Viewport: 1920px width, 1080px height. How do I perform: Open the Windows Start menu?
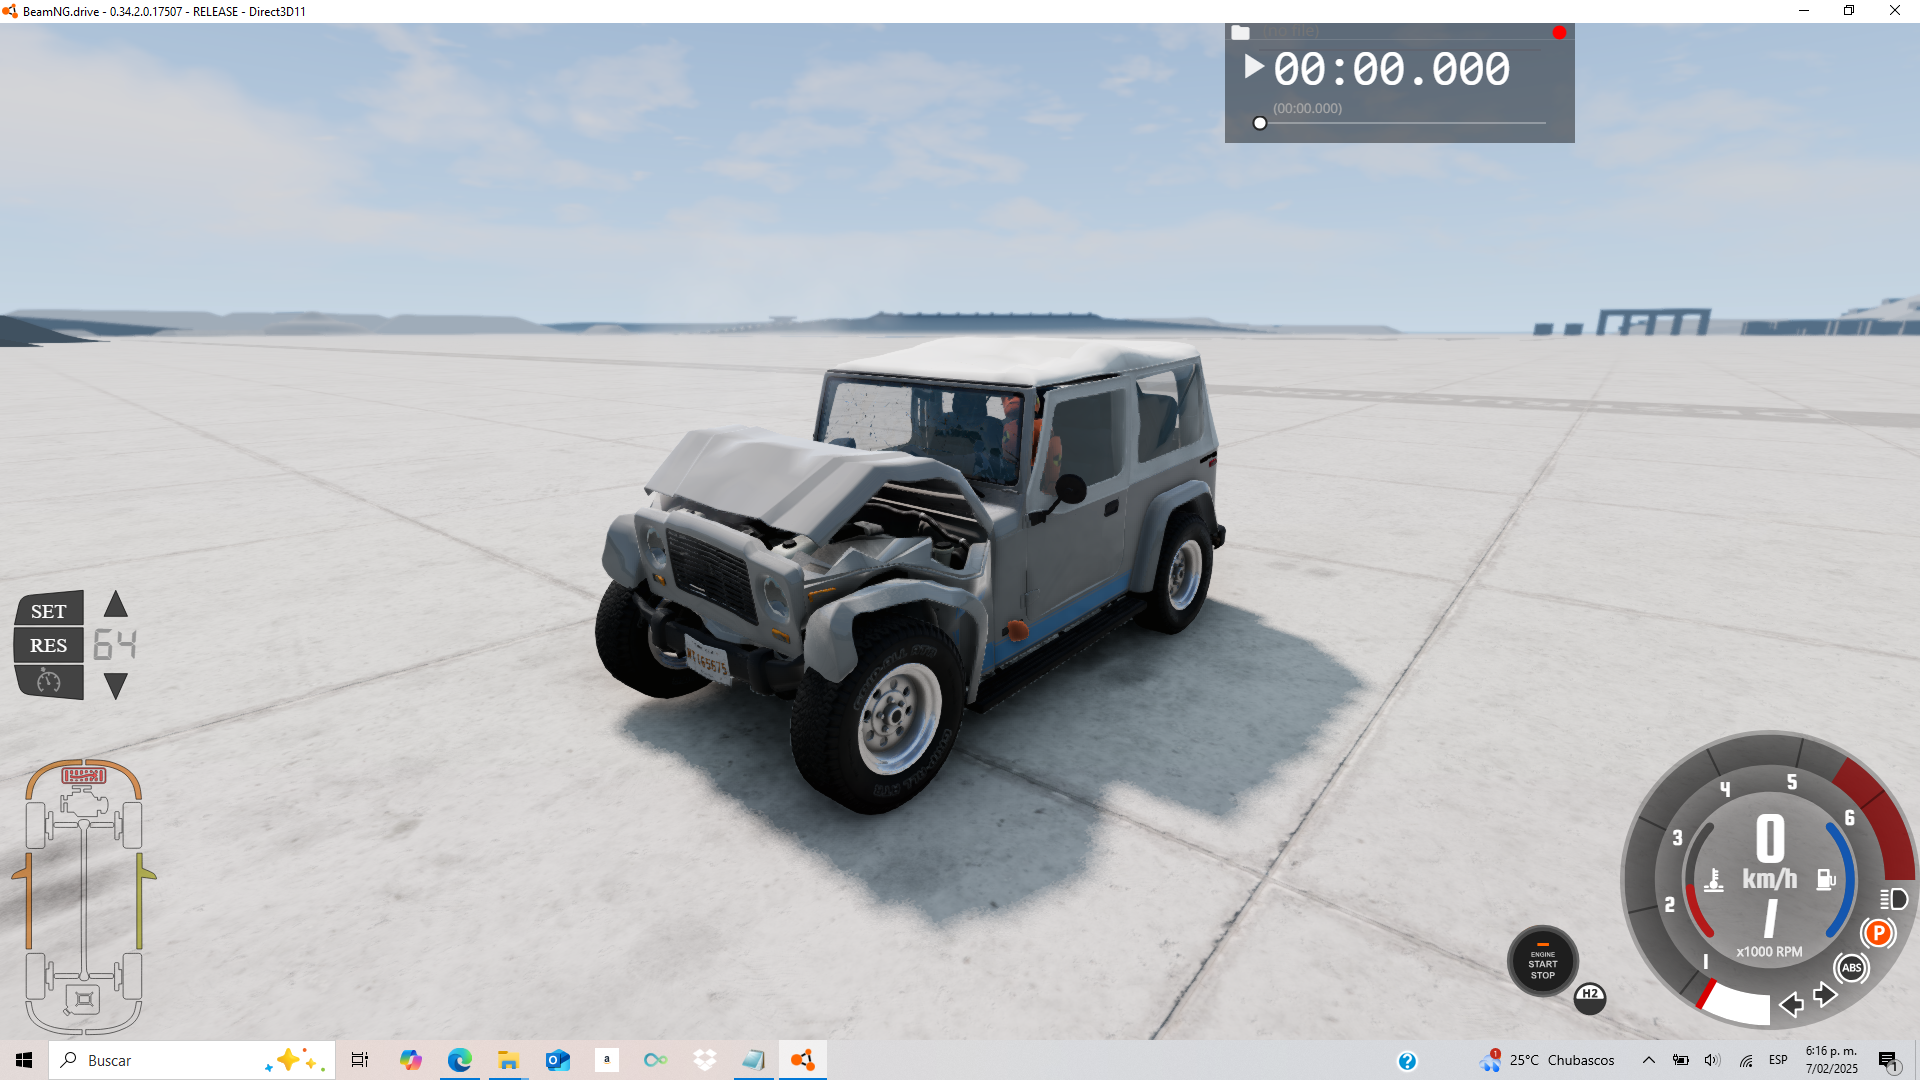(24, 1060)
